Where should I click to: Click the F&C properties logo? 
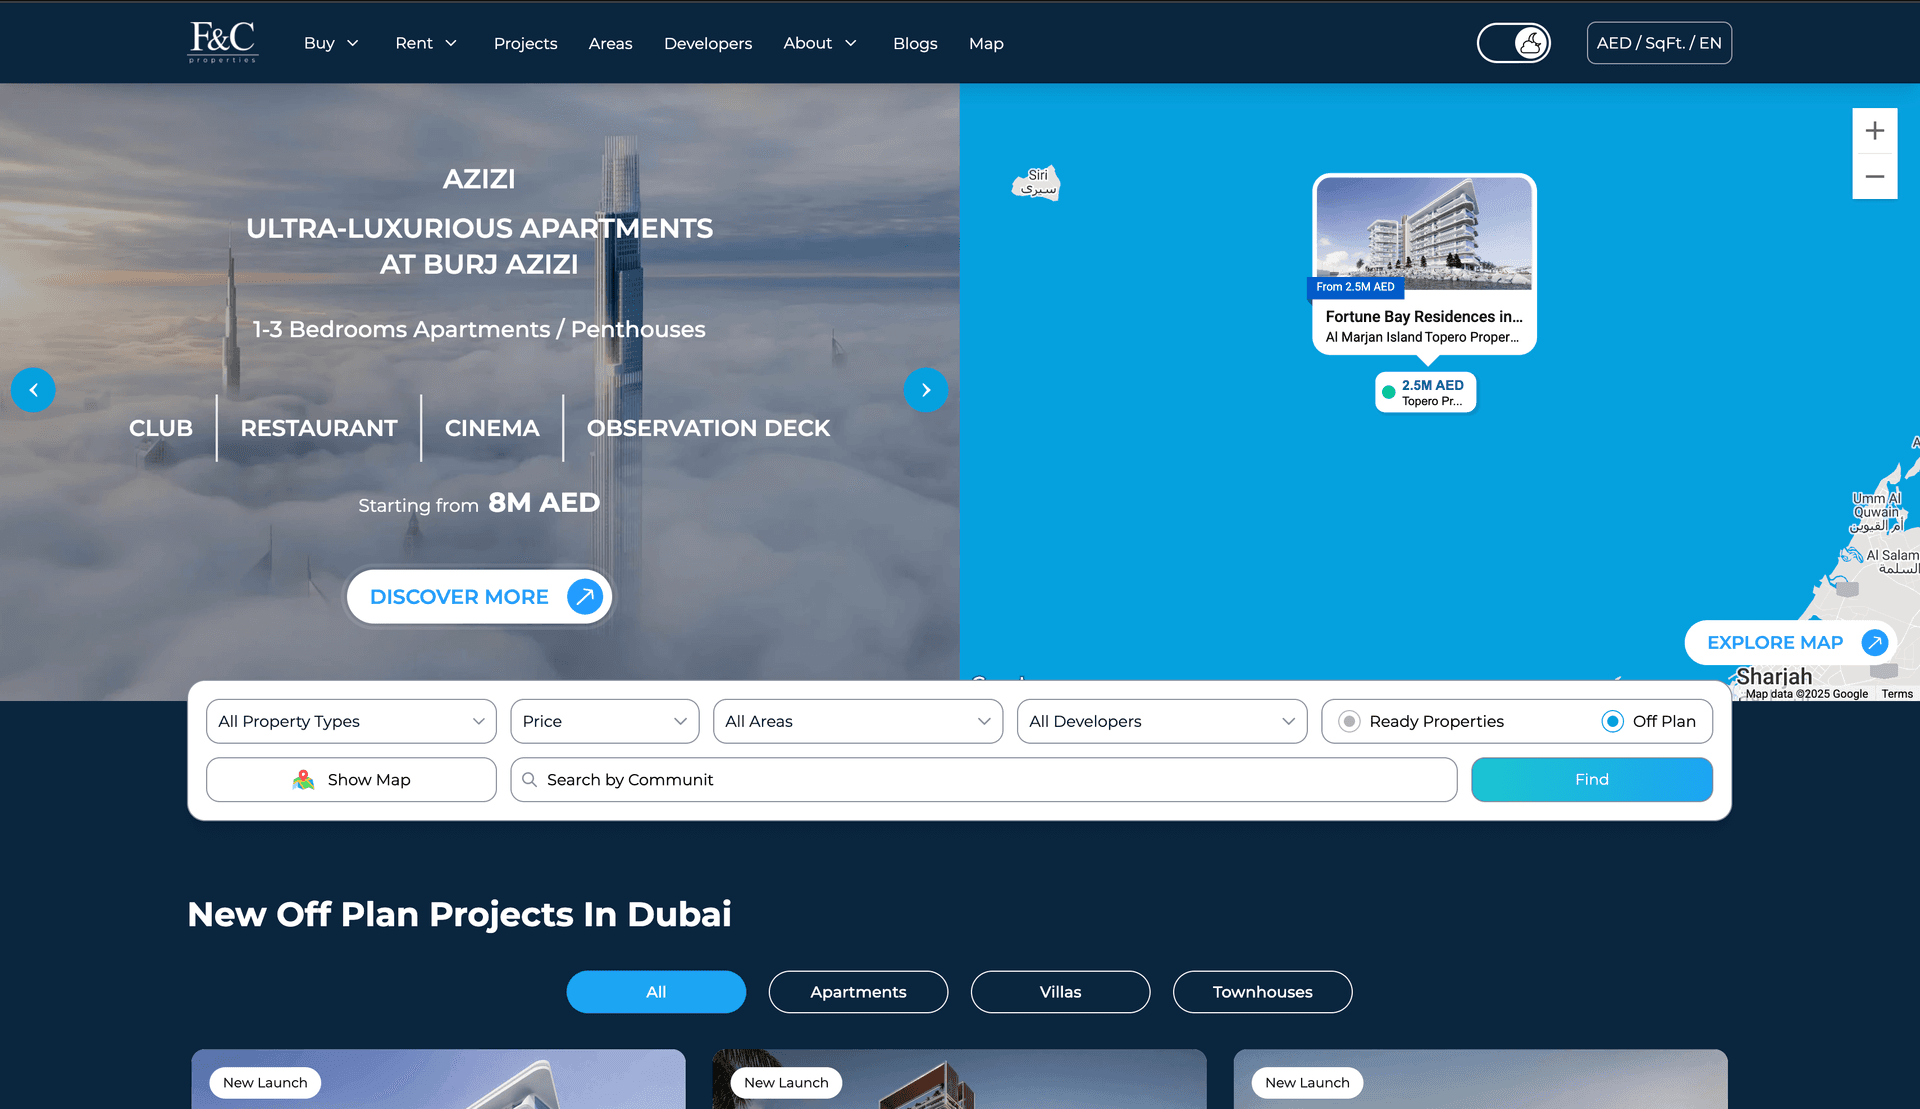[222, 42]
